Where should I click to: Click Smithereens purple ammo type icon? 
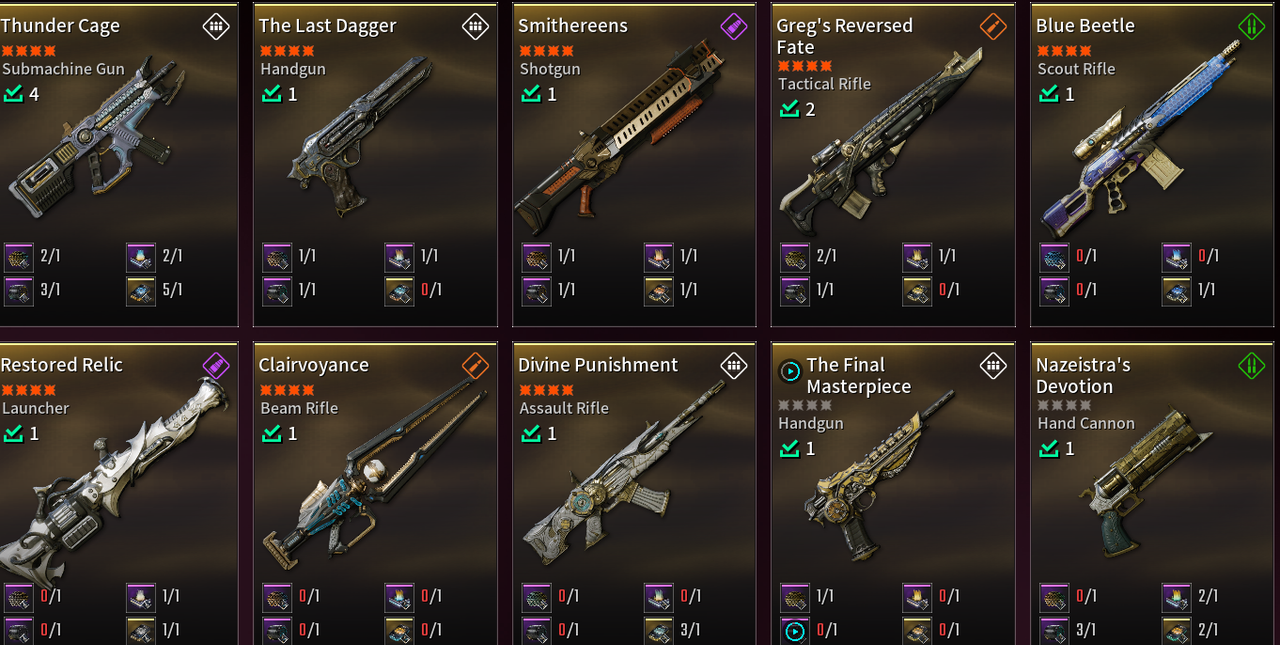coord(734,26)
